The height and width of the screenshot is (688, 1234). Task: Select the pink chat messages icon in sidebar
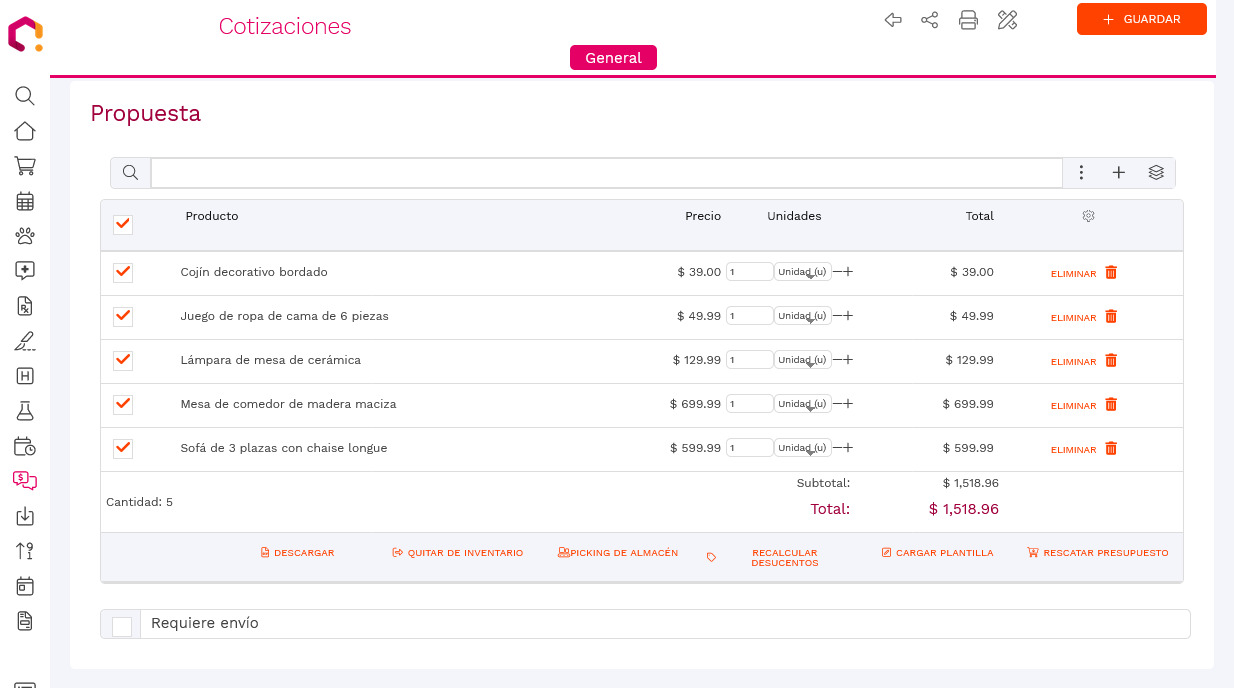click(24, 481)
